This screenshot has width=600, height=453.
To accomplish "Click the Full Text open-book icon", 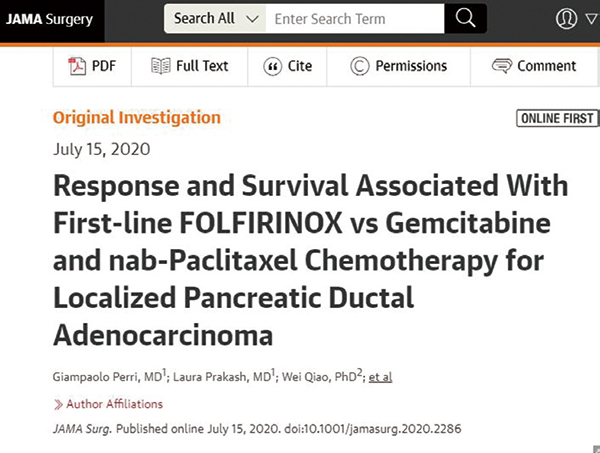I will (x=161, y=66).
